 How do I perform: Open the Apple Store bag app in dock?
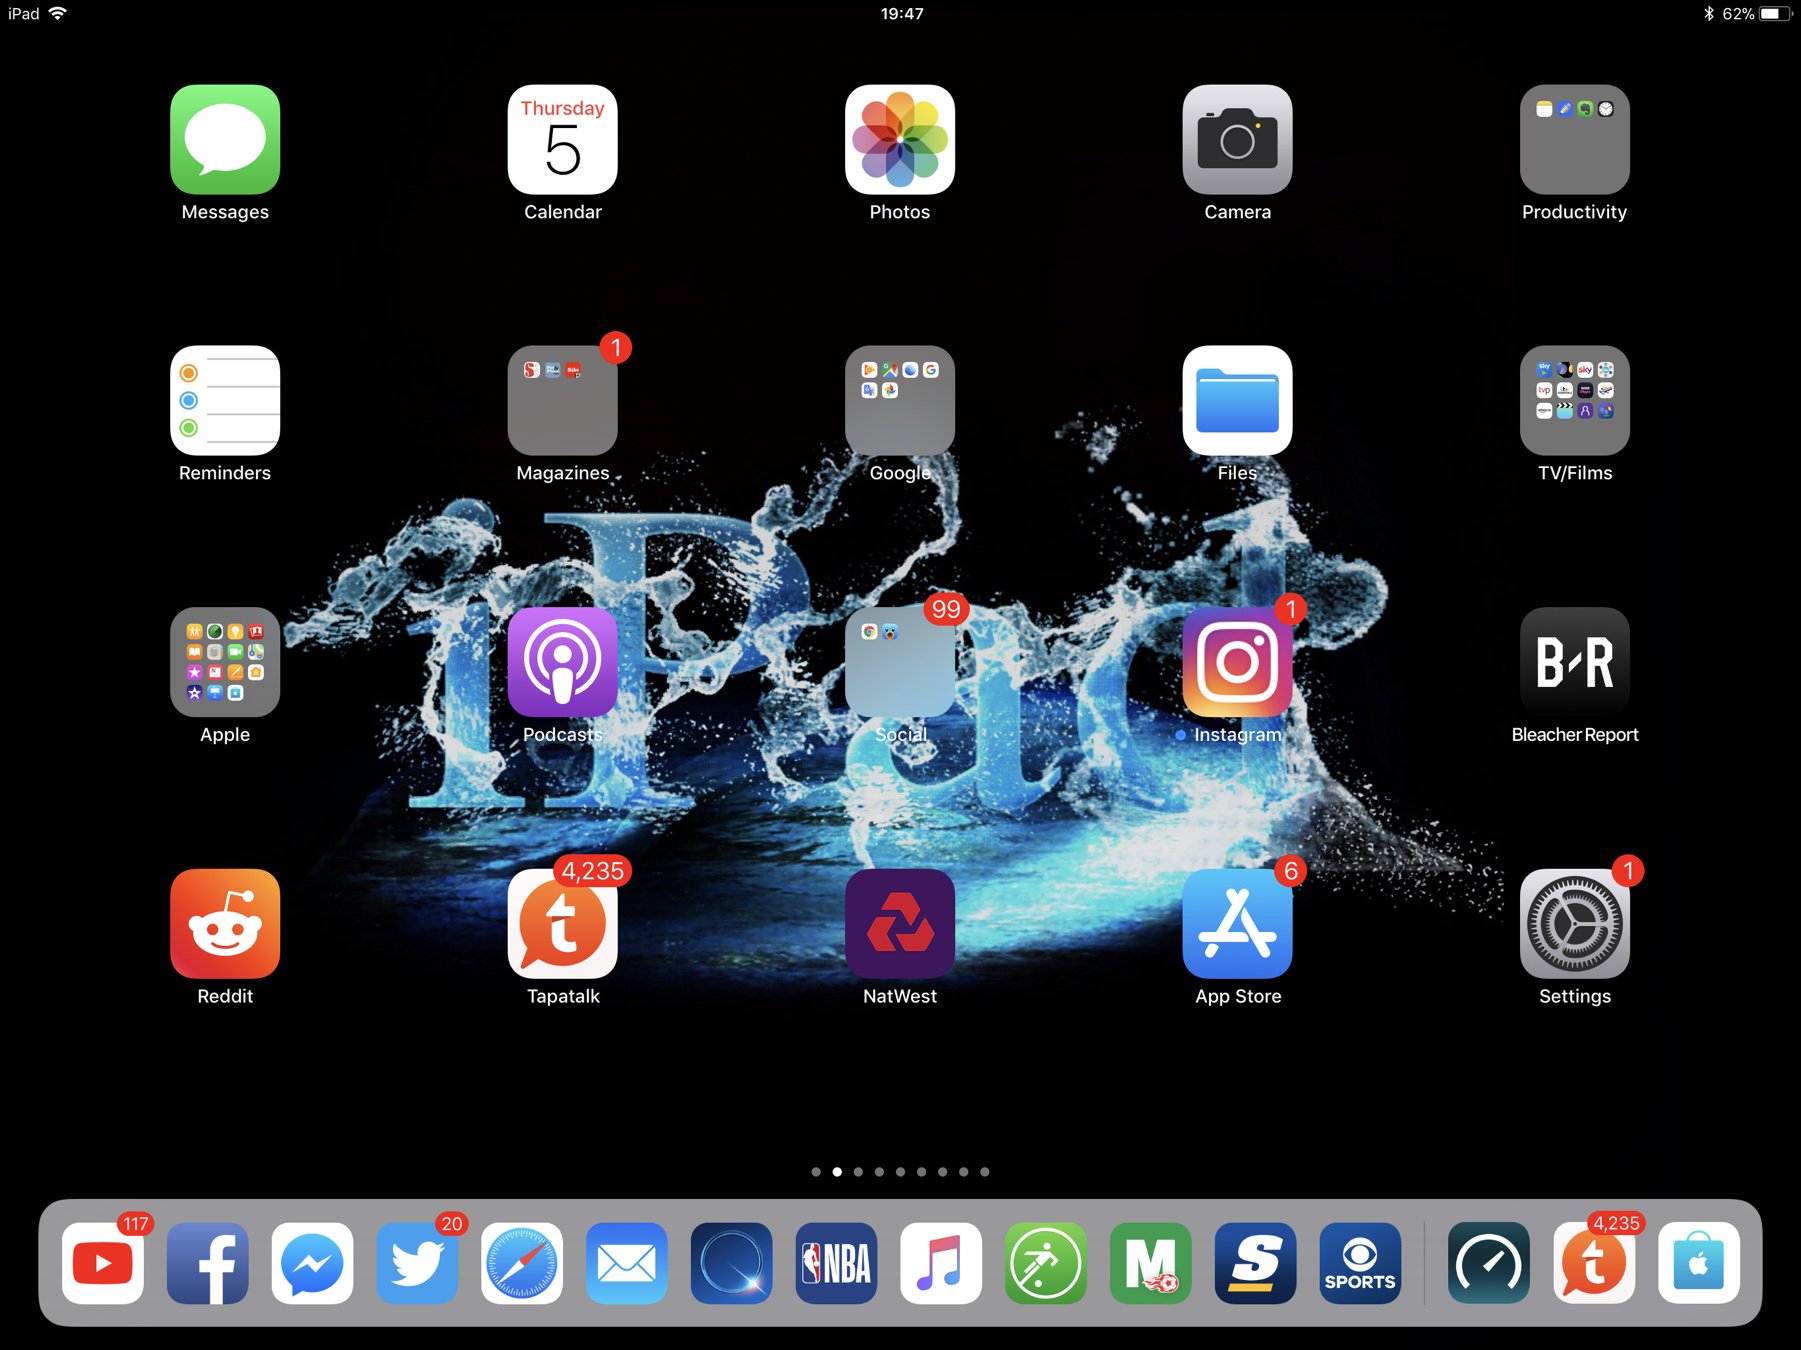[x=1699, y=1263]
